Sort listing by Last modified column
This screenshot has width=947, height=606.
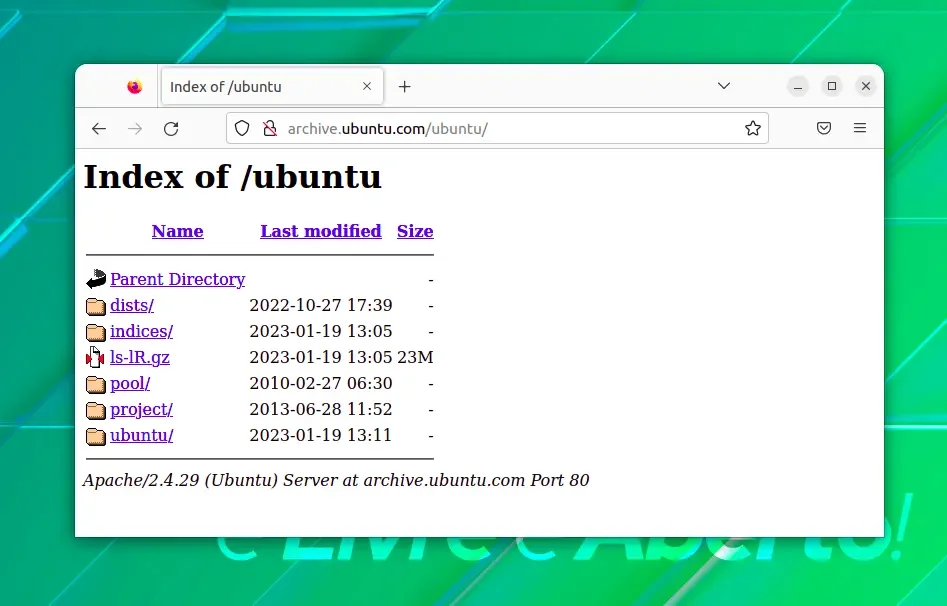point(321,231)
